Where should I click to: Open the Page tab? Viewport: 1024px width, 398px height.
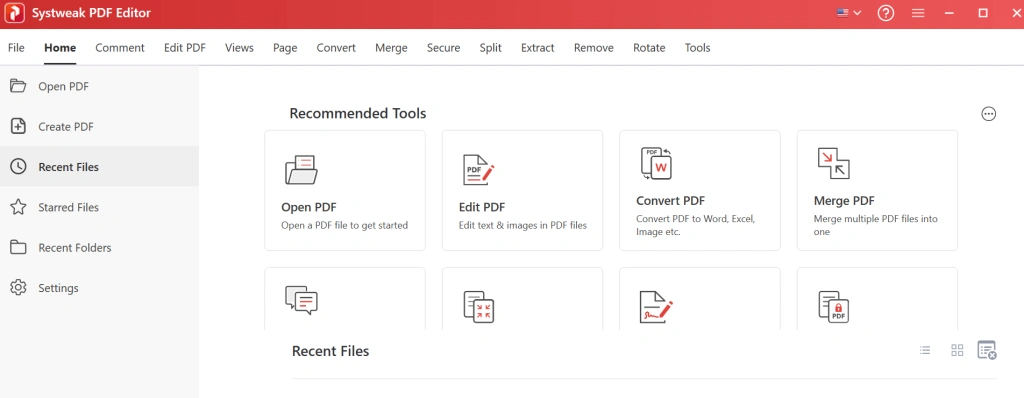pyautogui.click(x=285, y=48)
